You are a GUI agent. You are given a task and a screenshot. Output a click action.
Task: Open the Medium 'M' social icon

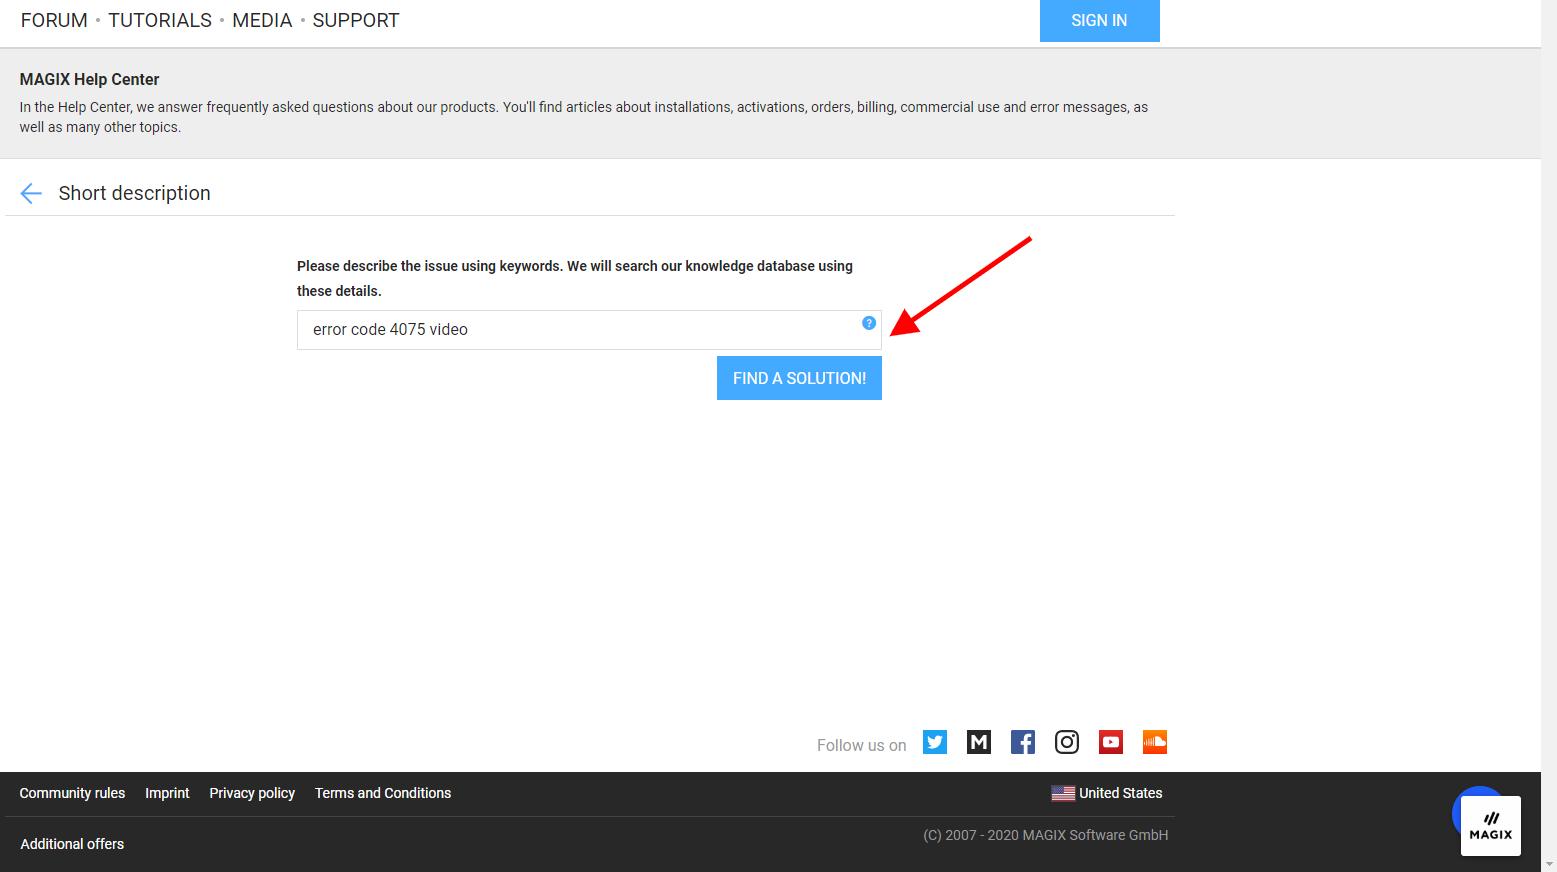pos(979,742)
